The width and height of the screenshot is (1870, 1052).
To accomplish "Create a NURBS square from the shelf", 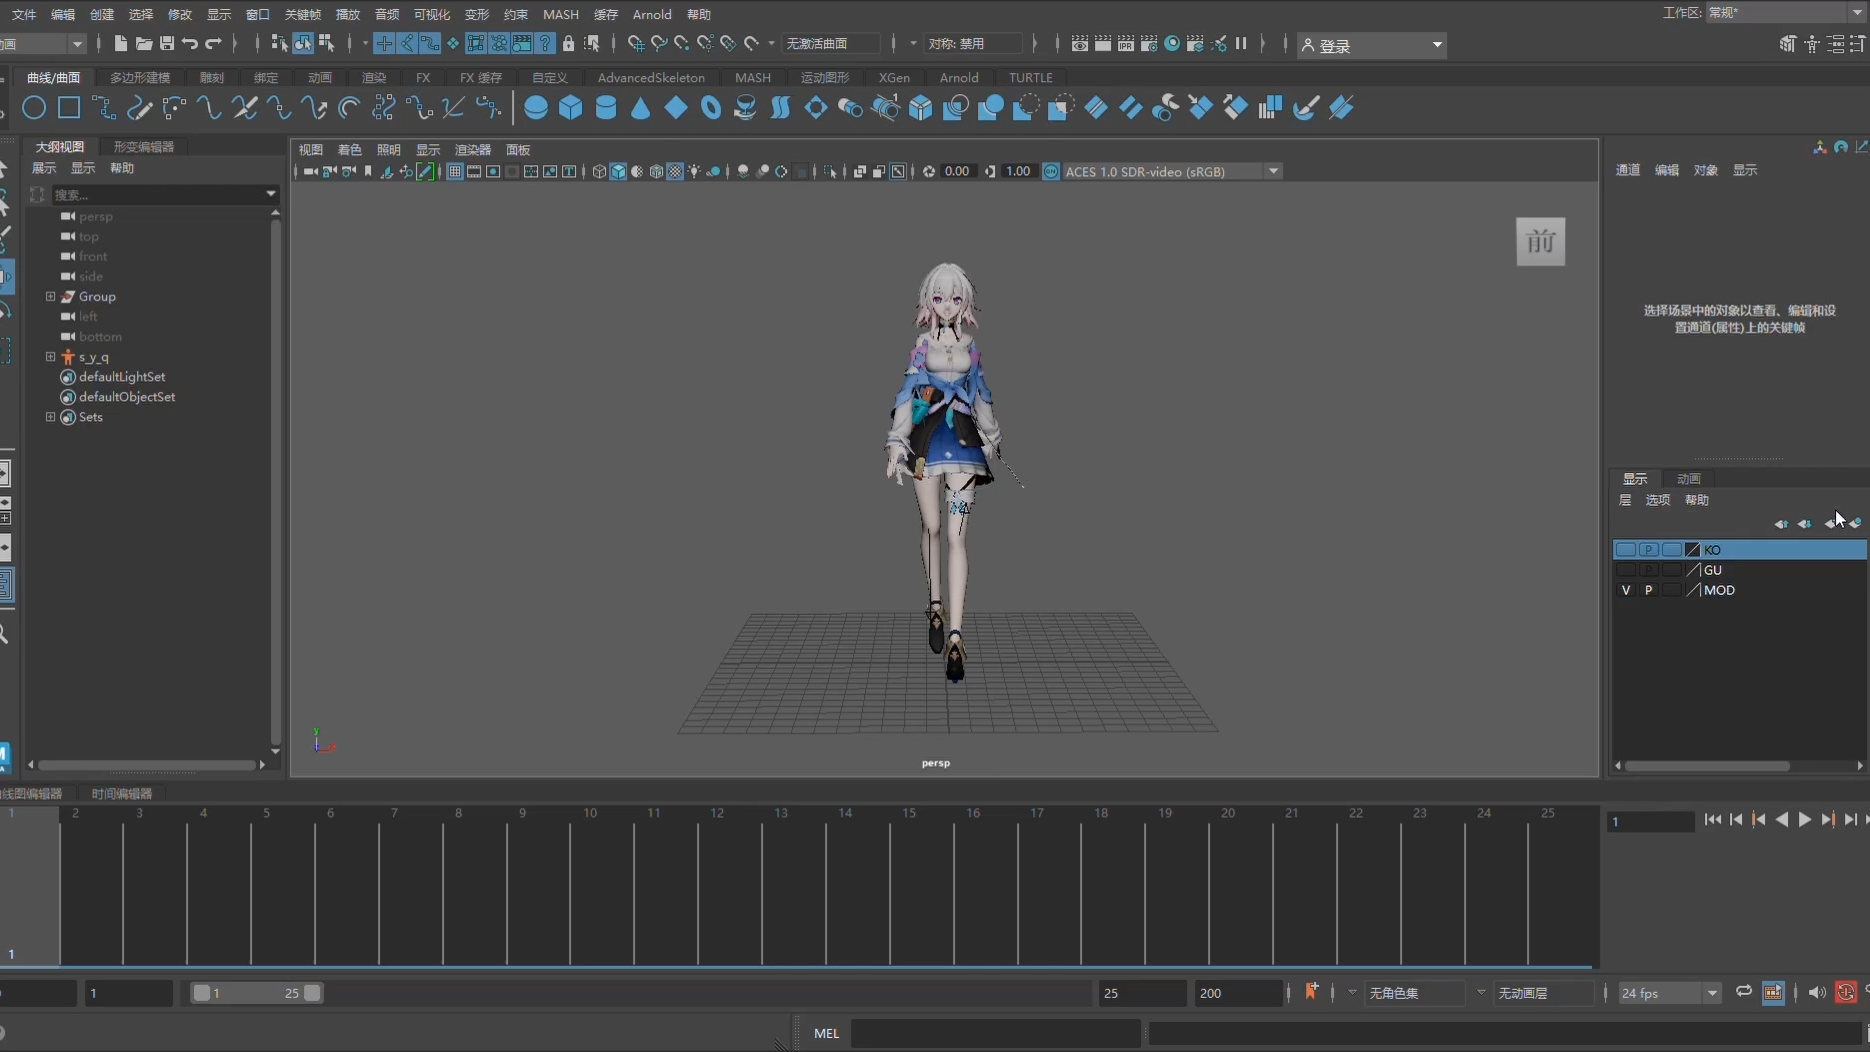I will pyautogui.click(x=69, y=108).
